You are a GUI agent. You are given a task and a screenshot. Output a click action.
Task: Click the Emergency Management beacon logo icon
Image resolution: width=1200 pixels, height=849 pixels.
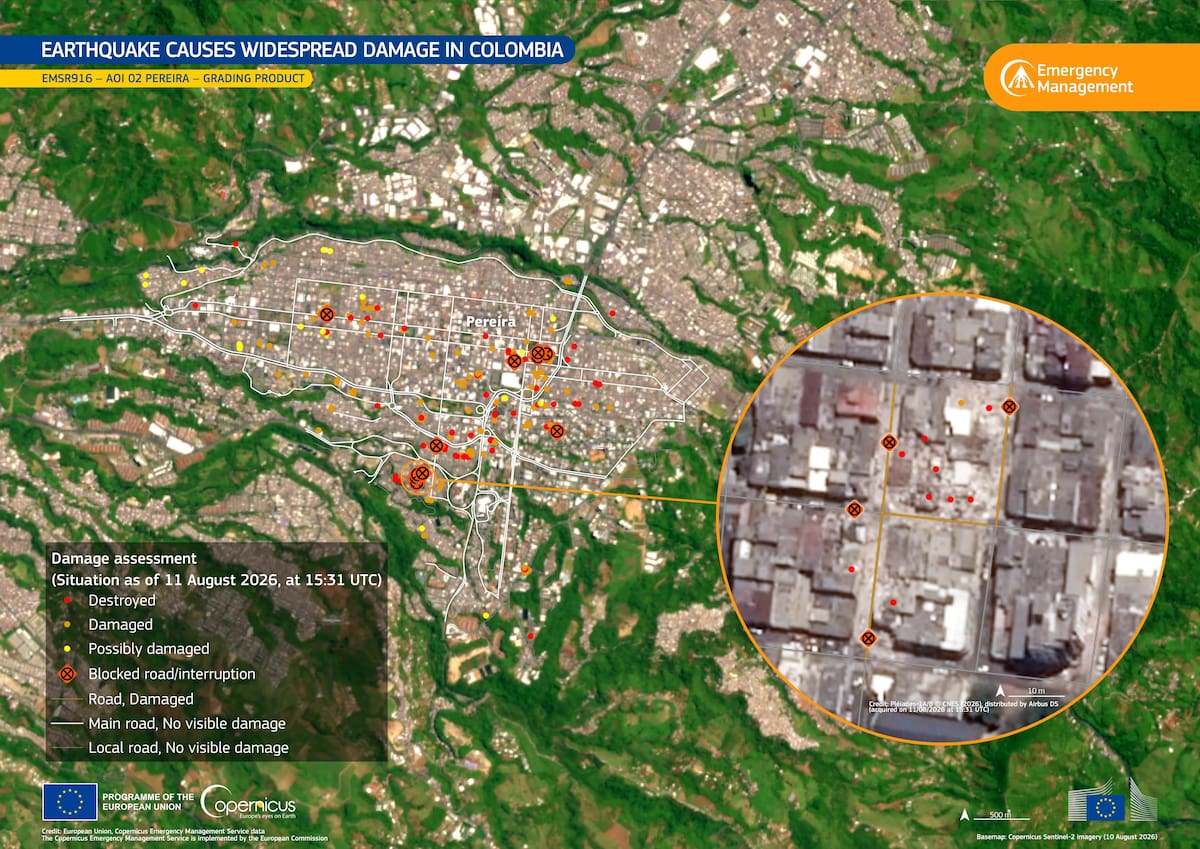coord(1017,78)
